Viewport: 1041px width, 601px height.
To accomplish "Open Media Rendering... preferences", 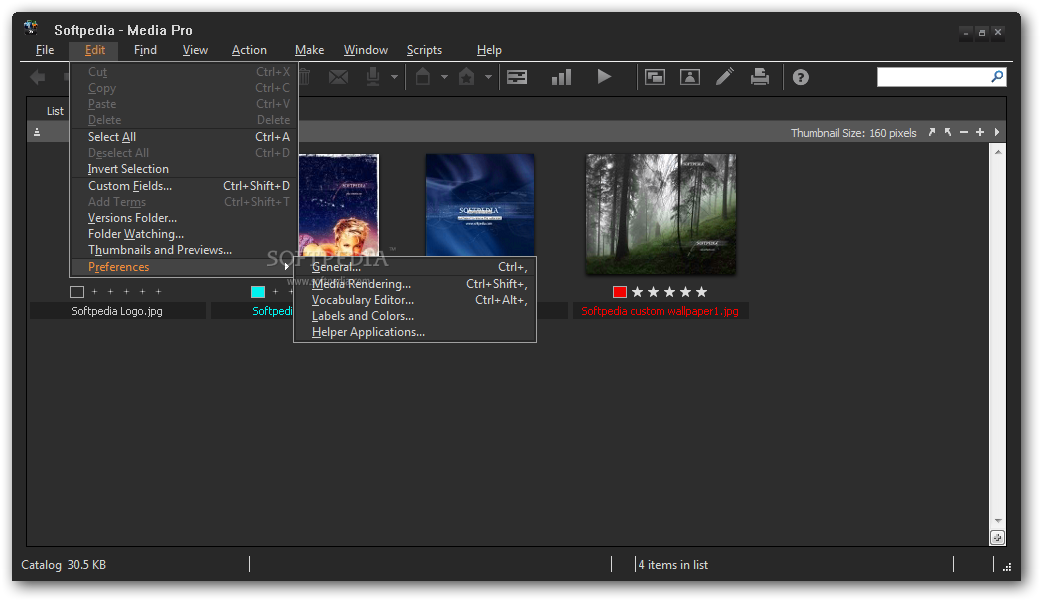I will point(415,284).
